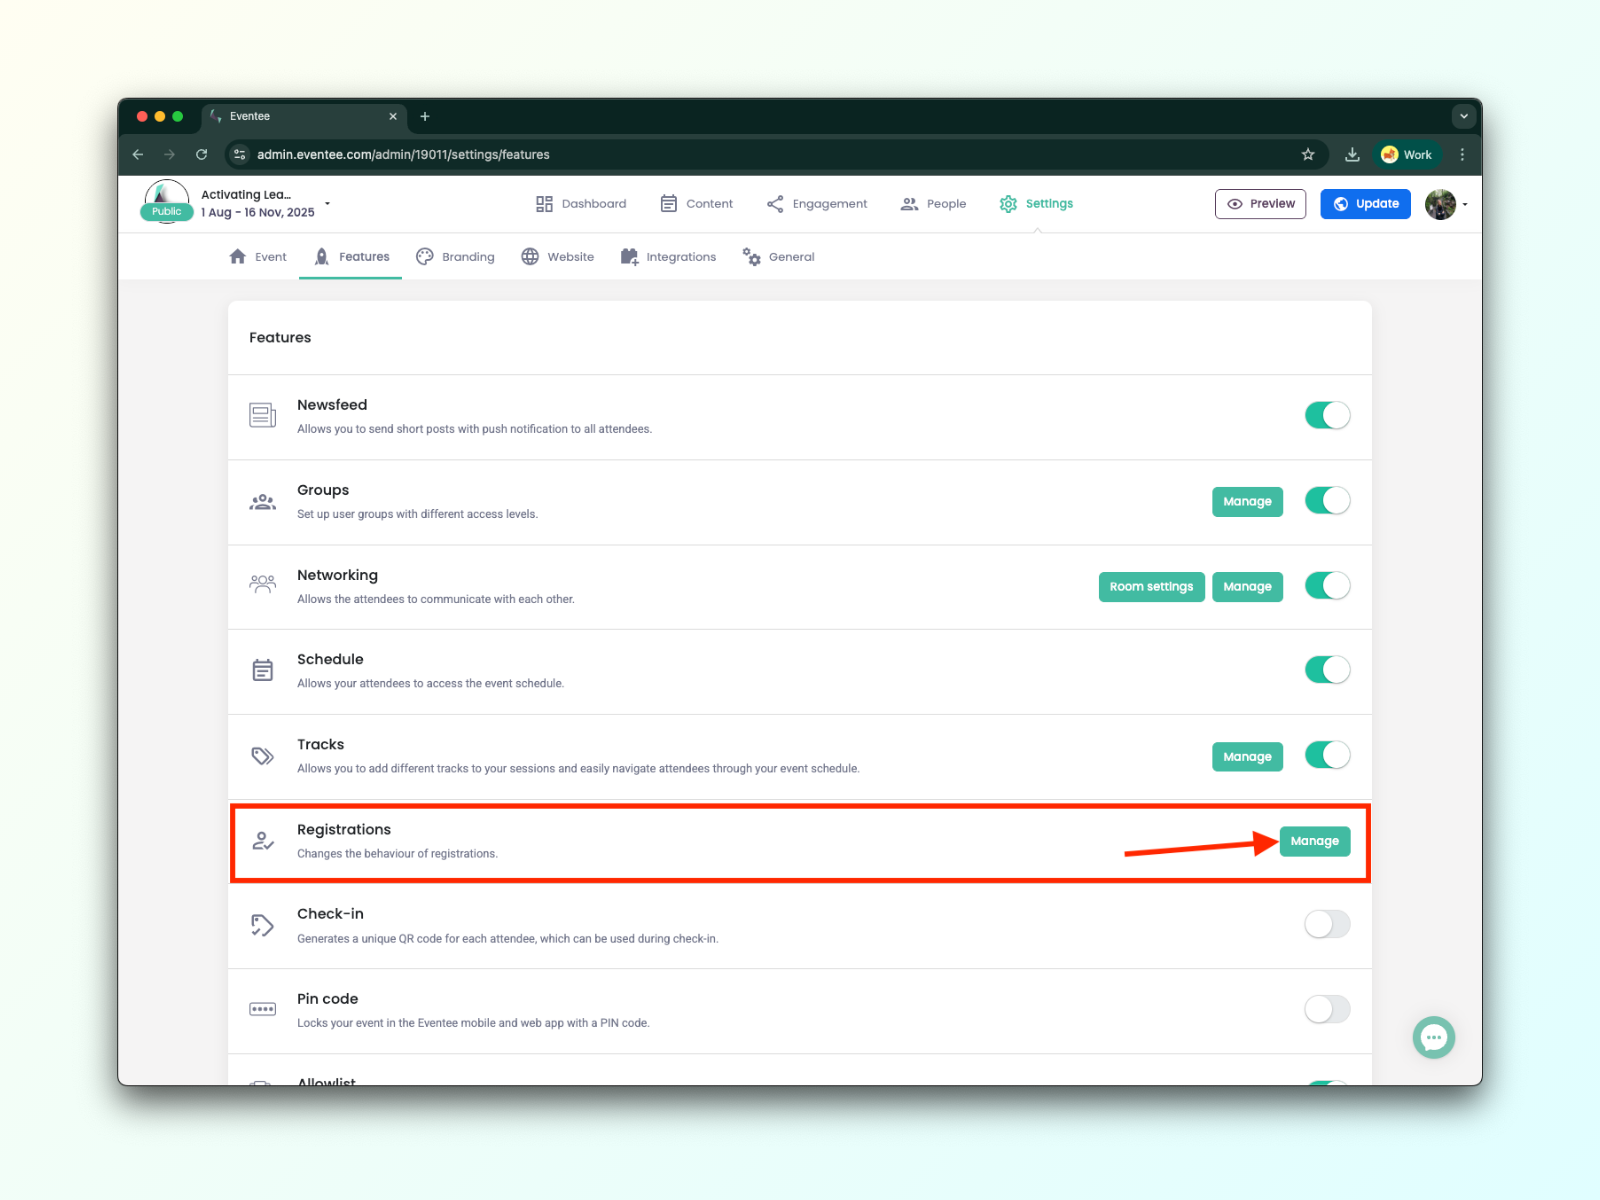Image resolution: width=1600 pixels, height=1200 pixels.
Task: Bookmark this page with the star icon
Action: [1308, 154]
